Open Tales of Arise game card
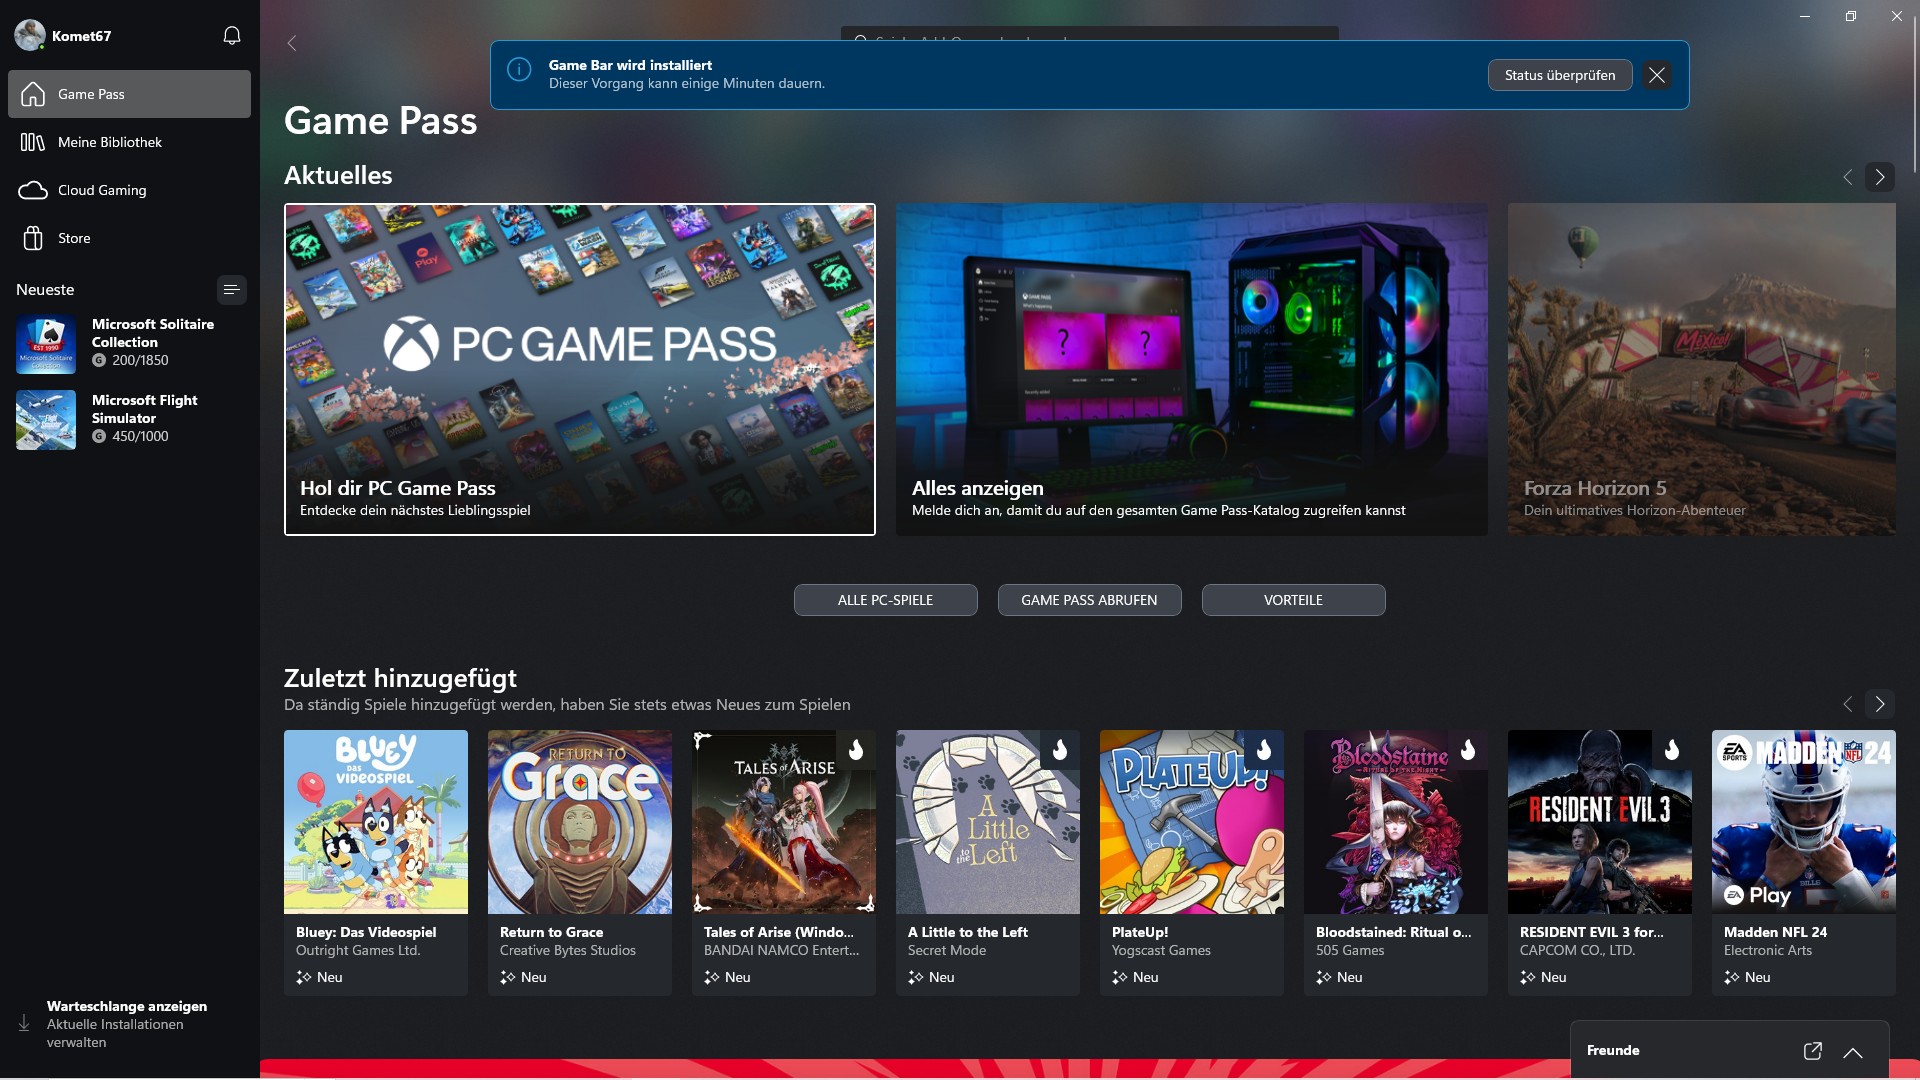The image size is (1920, 1080). 784,863
